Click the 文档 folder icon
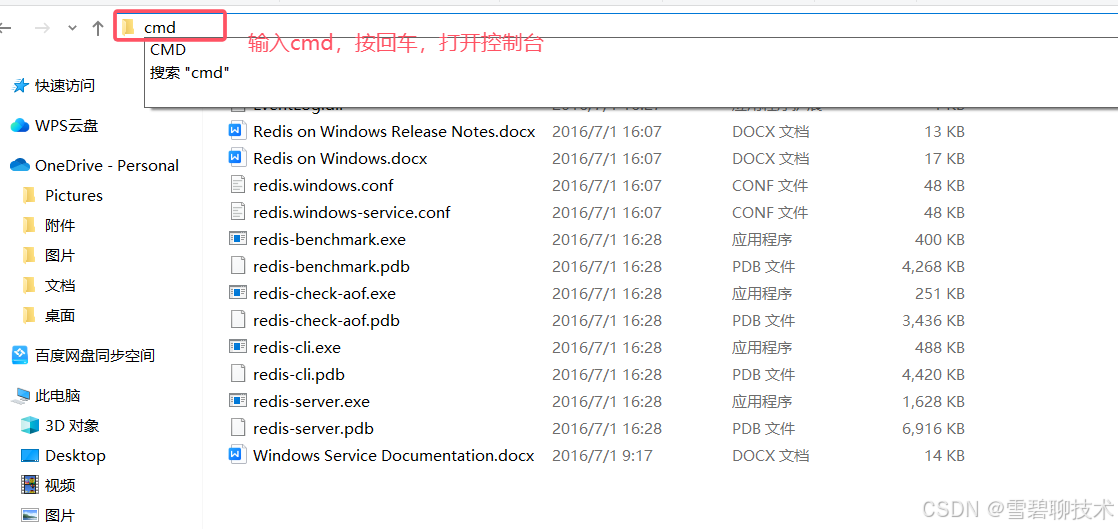1118x529 pixels. click(29, 285)
